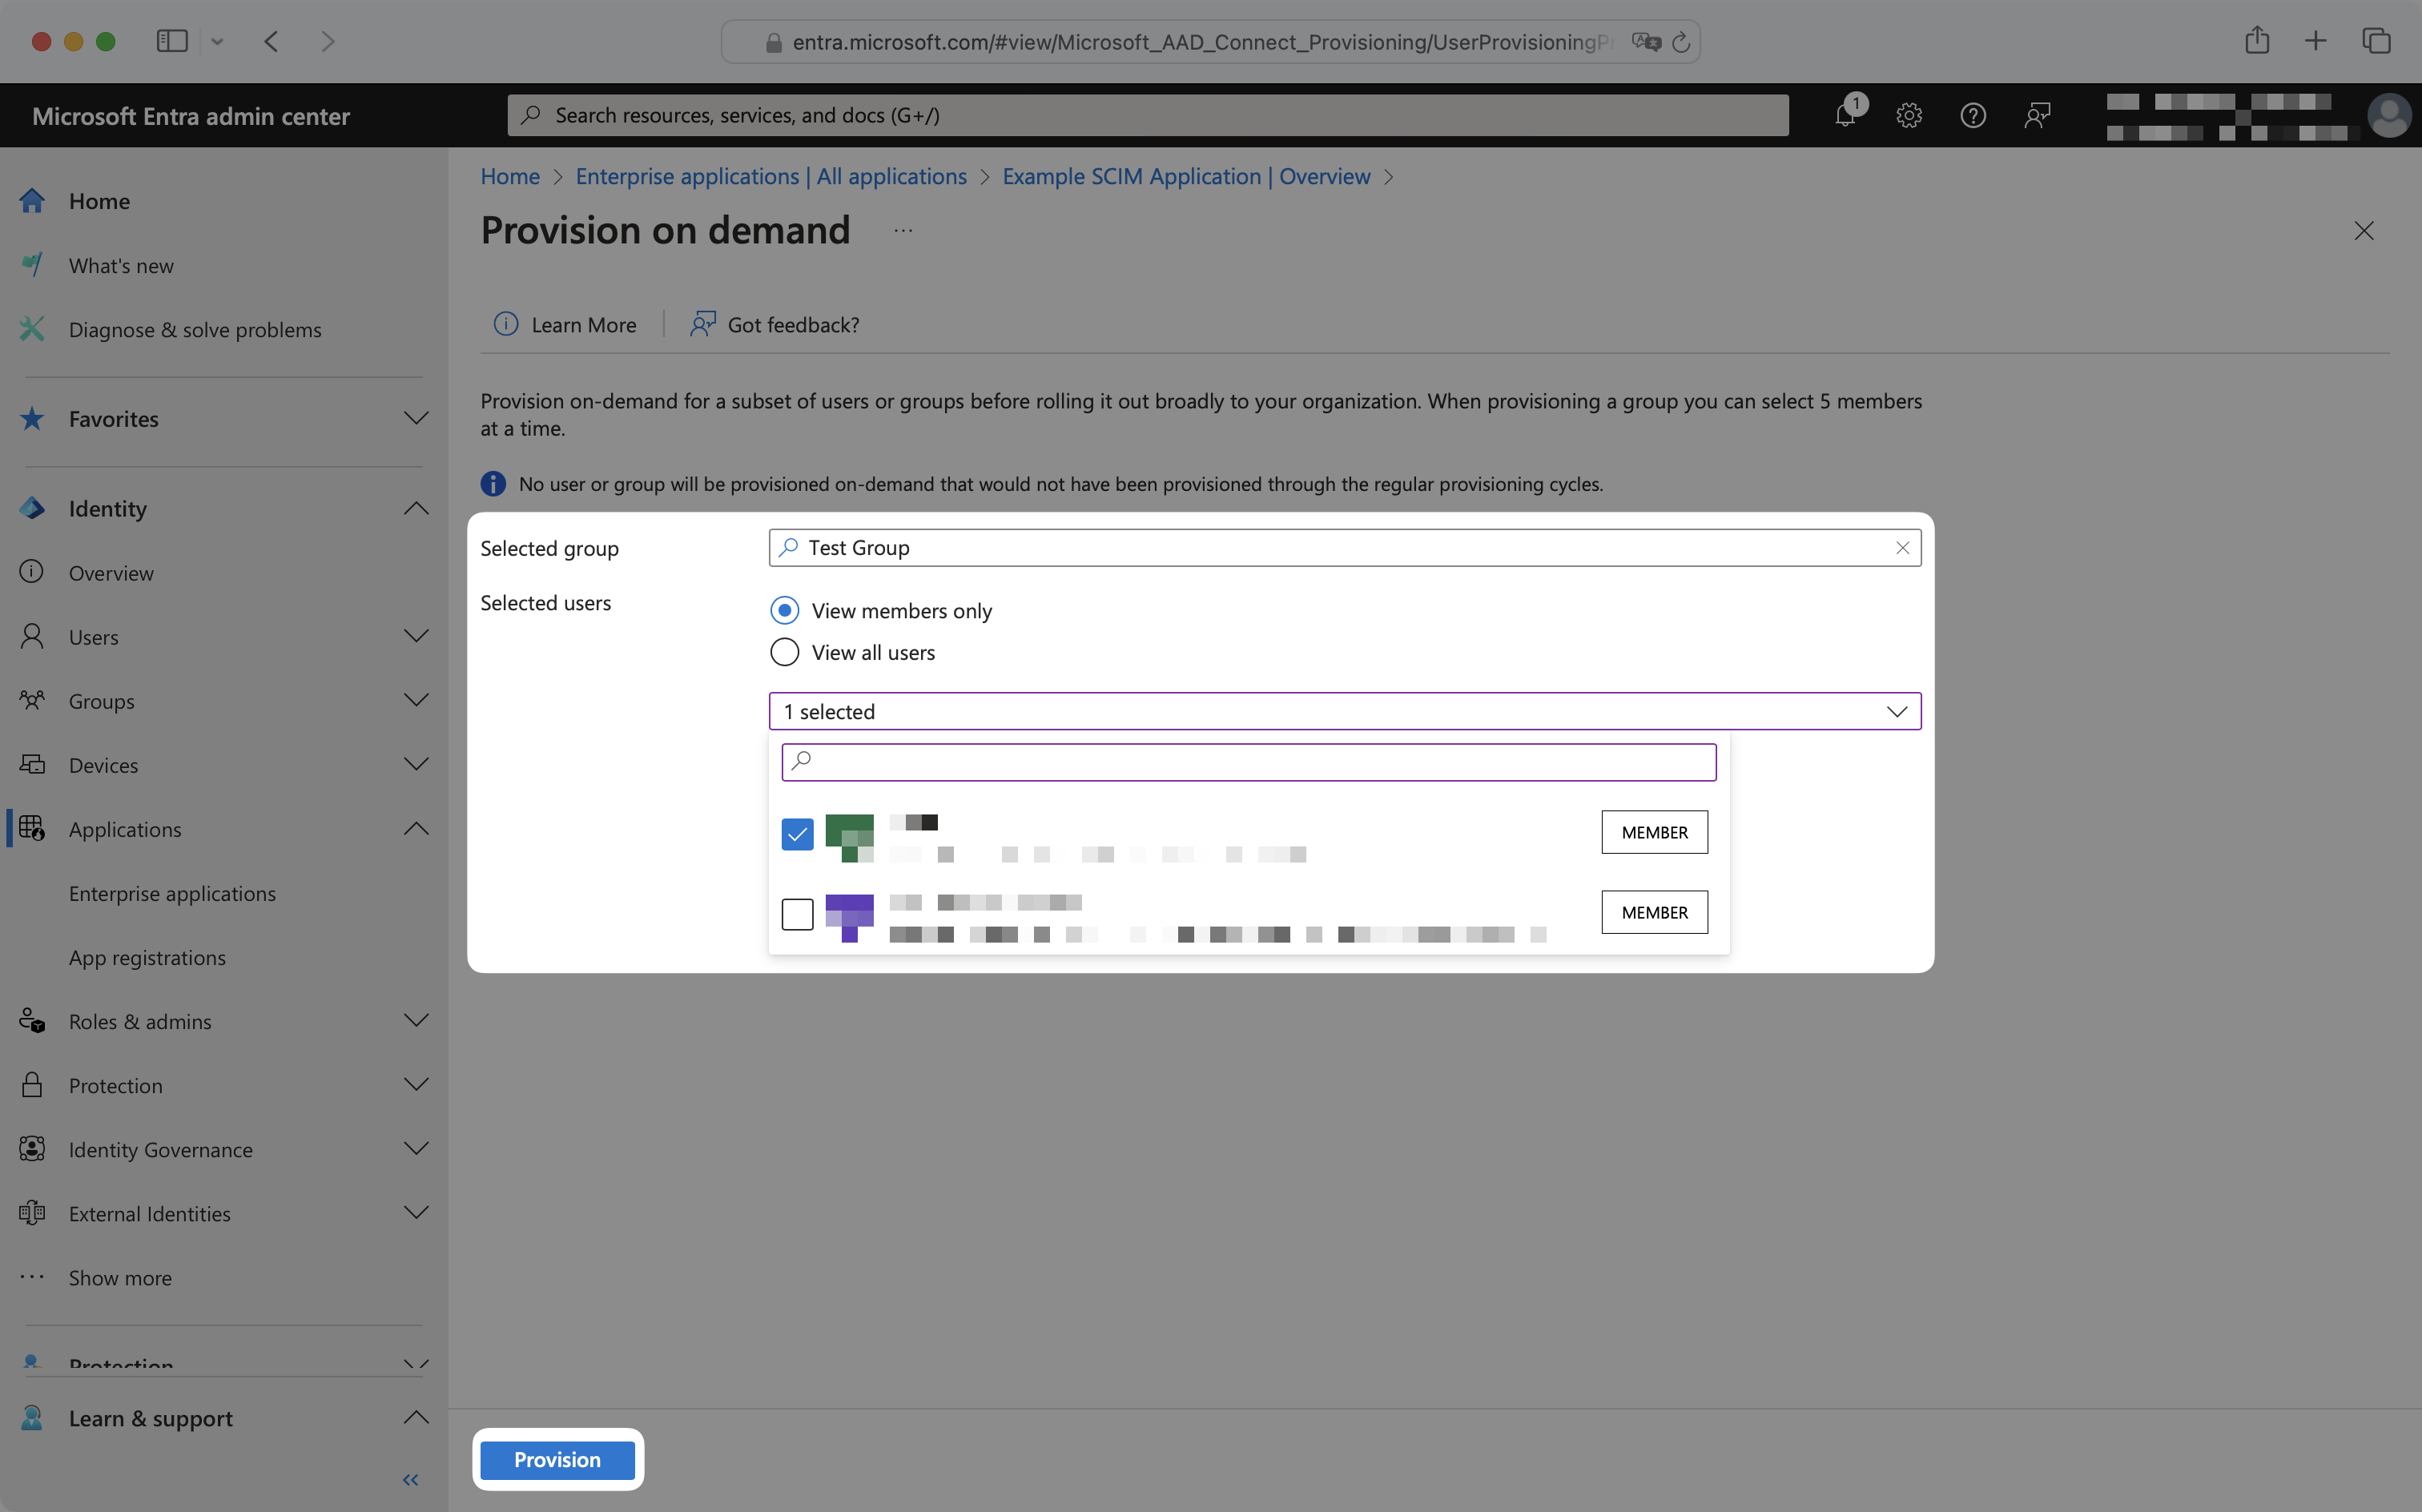Click the Provision button
Viewport: 2422px width, 1512px height.
coord(557,1459)
